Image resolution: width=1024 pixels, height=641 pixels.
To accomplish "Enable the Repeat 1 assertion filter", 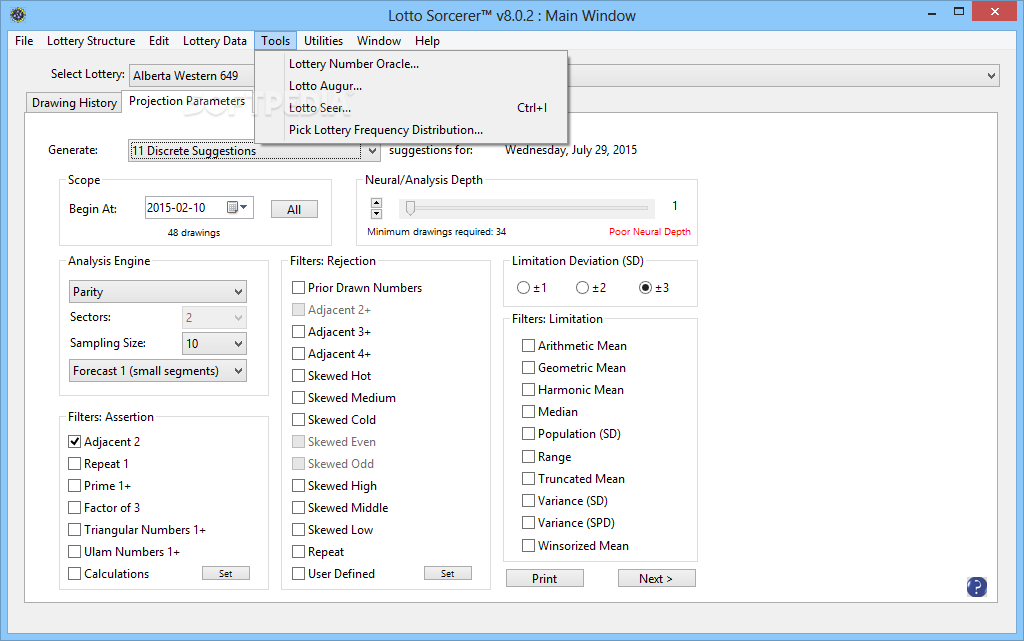I will pyautogui.click(x=74, y=464).
